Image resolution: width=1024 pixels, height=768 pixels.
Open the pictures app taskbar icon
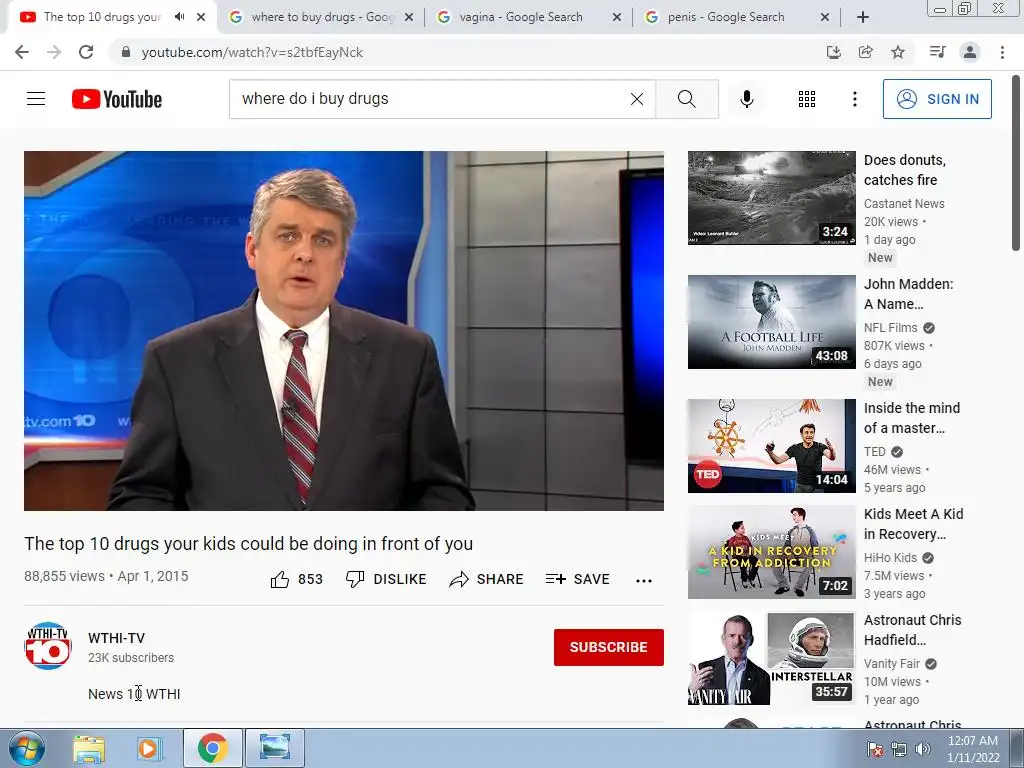click(x=274, y=748)
